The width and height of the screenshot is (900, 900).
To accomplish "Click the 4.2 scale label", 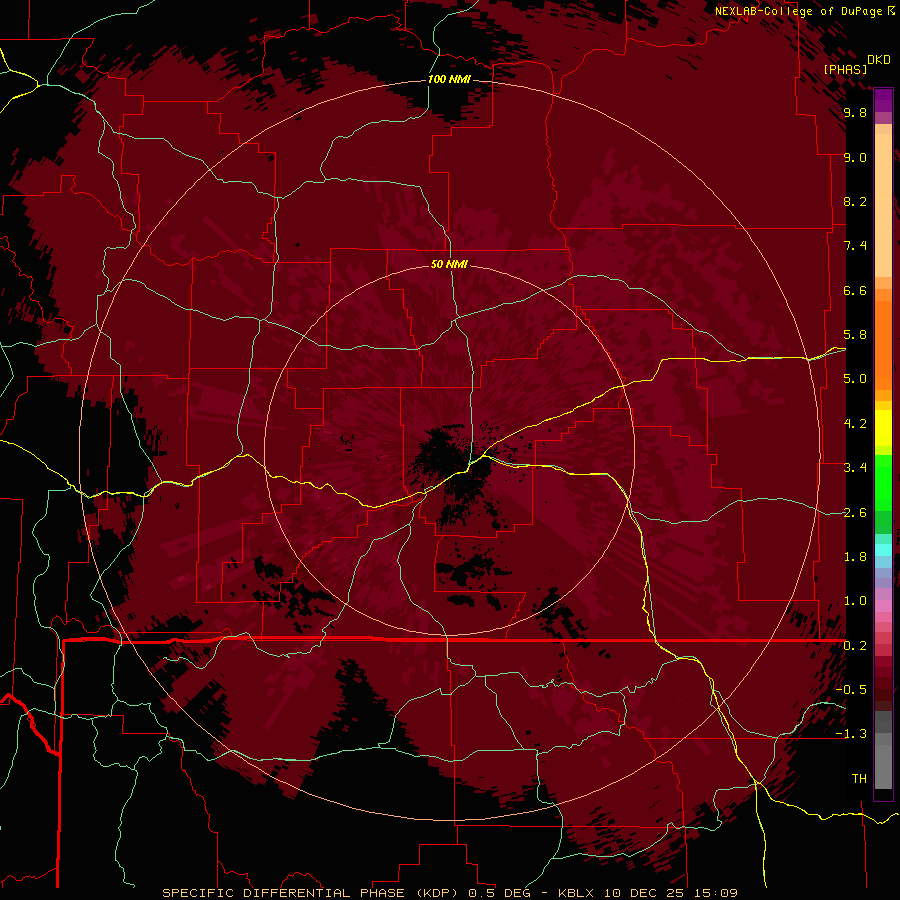I will pyautogui.click(x=855, y=424).
